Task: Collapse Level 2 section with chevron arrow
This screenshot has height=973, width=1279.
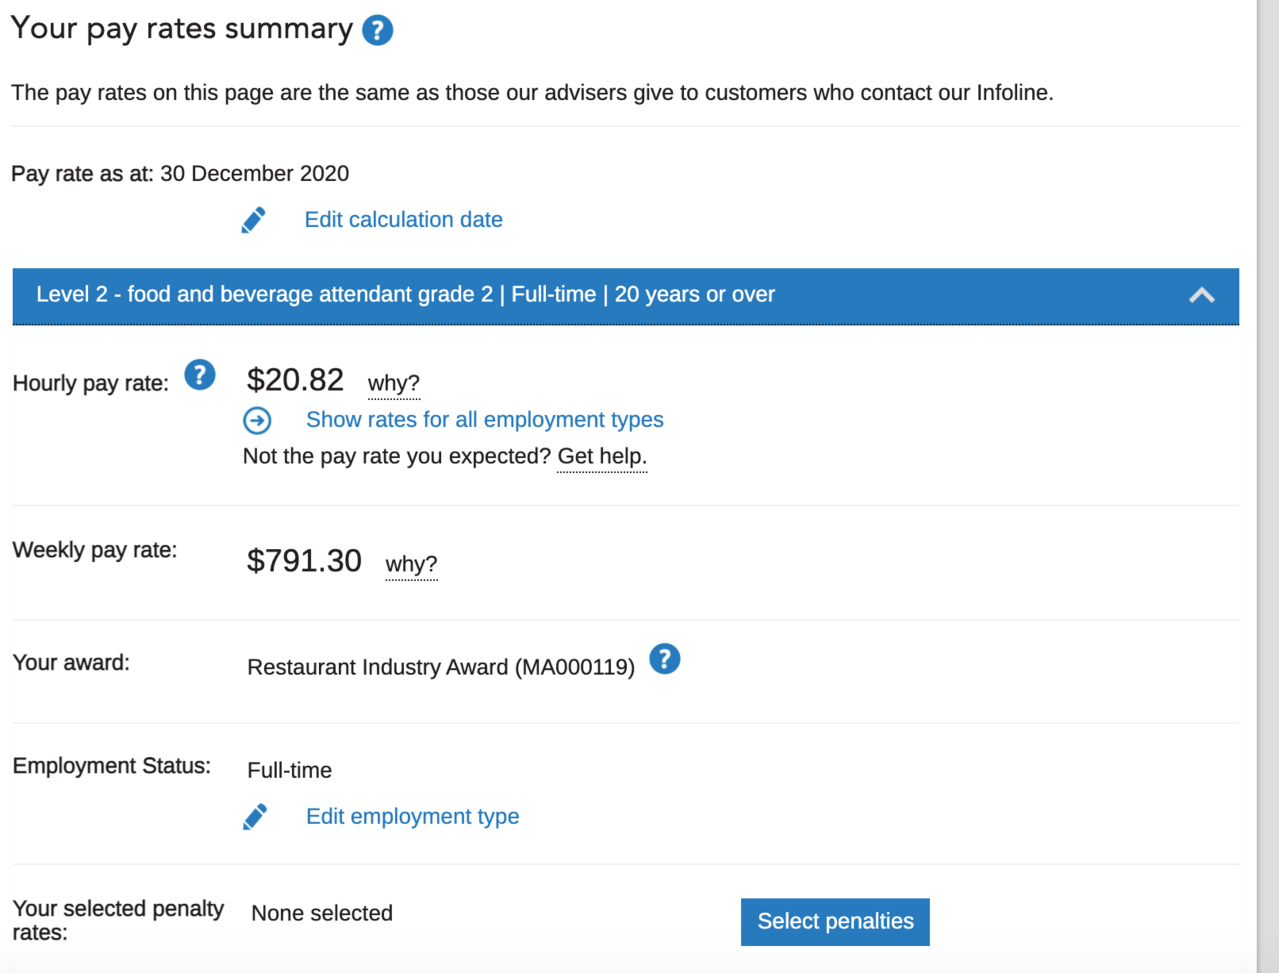Action: point(1202,295)
